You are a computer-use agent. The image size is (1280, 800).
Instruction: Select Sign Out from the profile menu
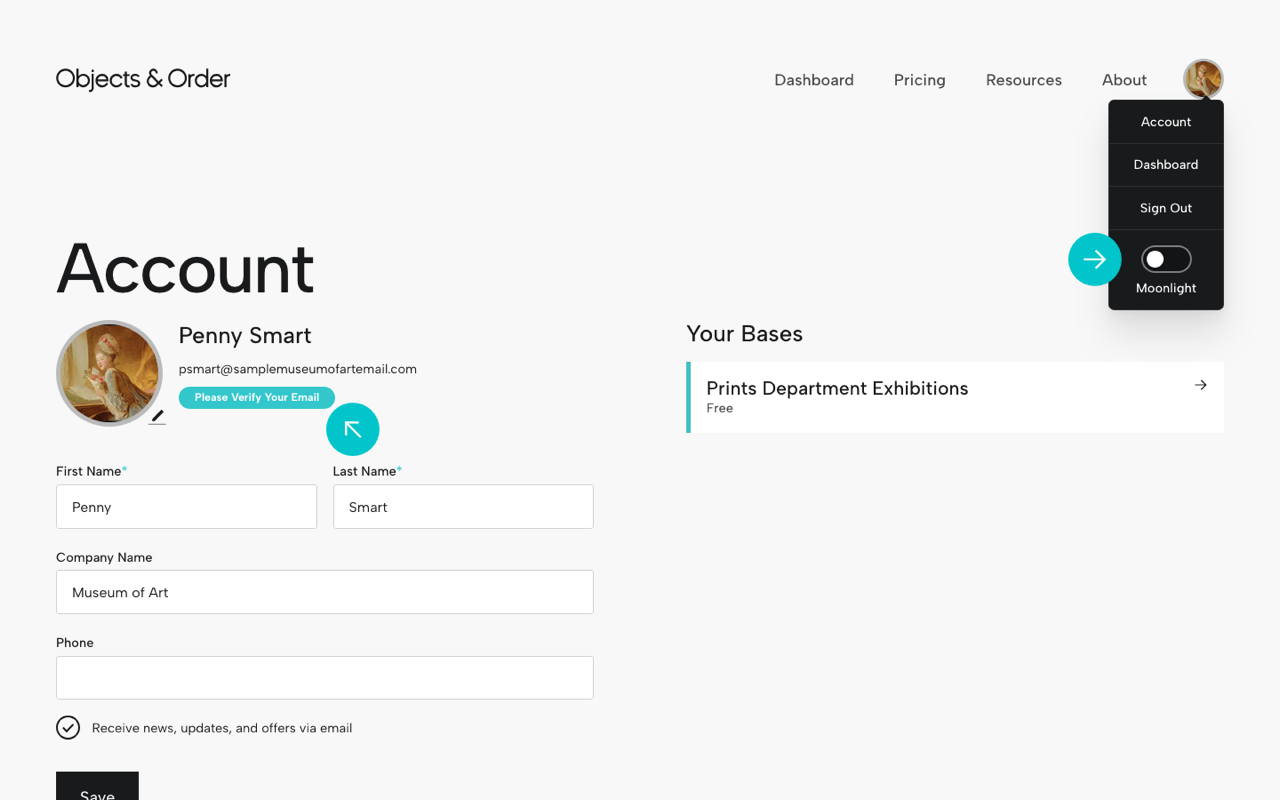click(1165, 208)
